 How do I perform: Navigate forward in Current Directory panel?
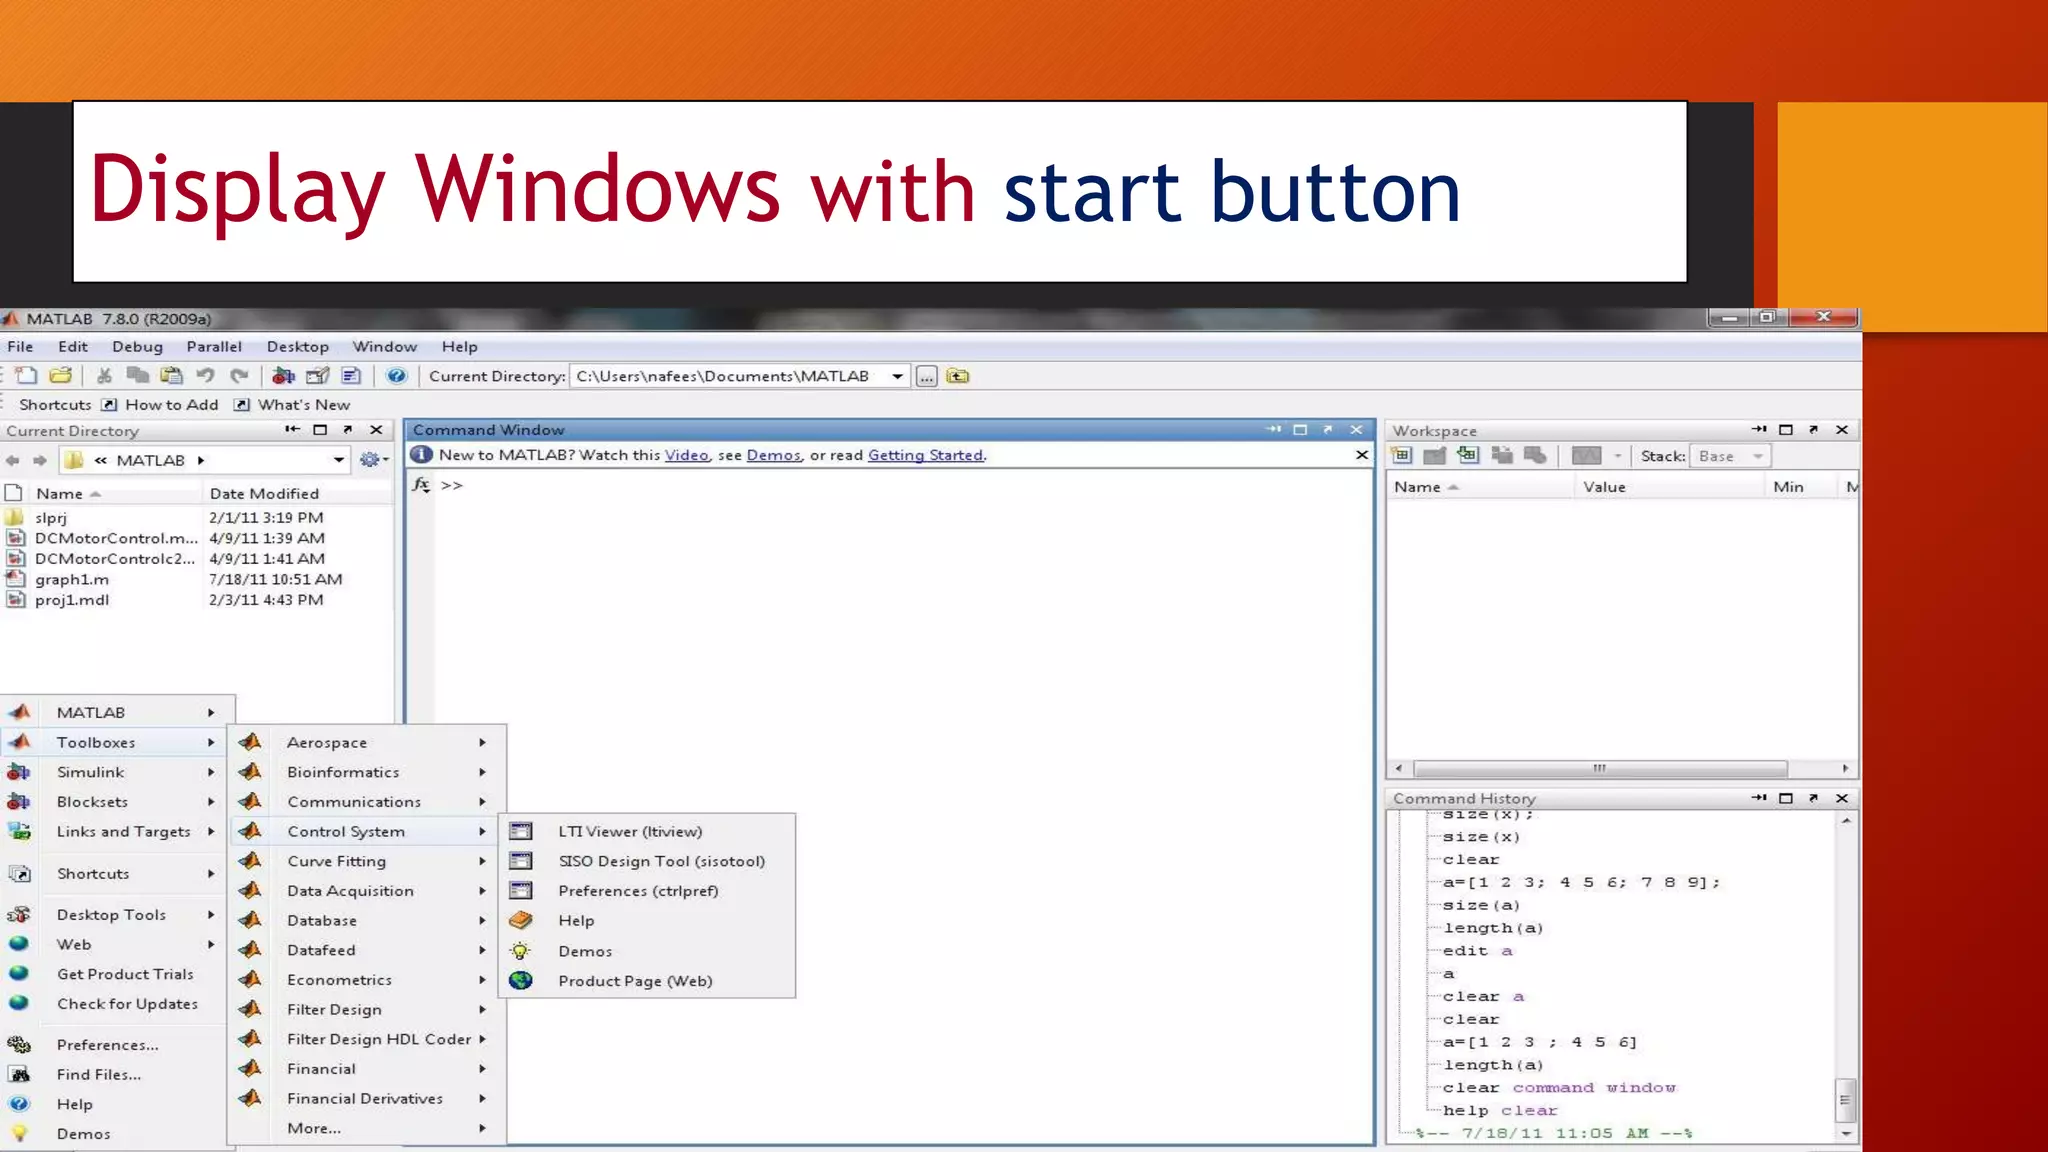(x=40, y=460)
